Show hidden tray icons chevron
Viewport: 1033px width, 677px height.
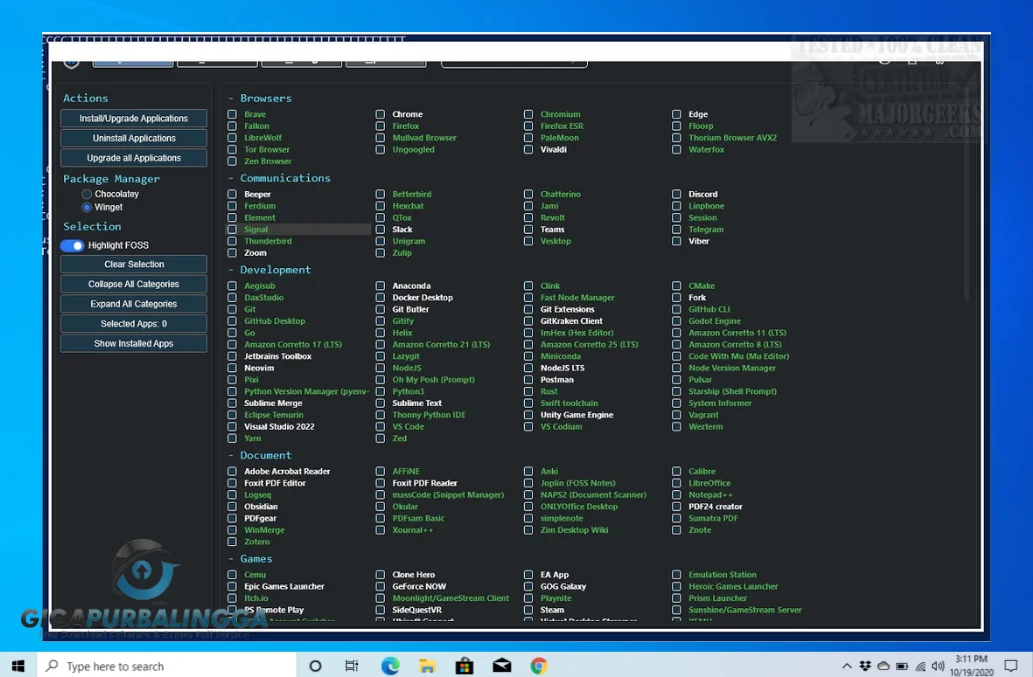[x=847, y=666]
